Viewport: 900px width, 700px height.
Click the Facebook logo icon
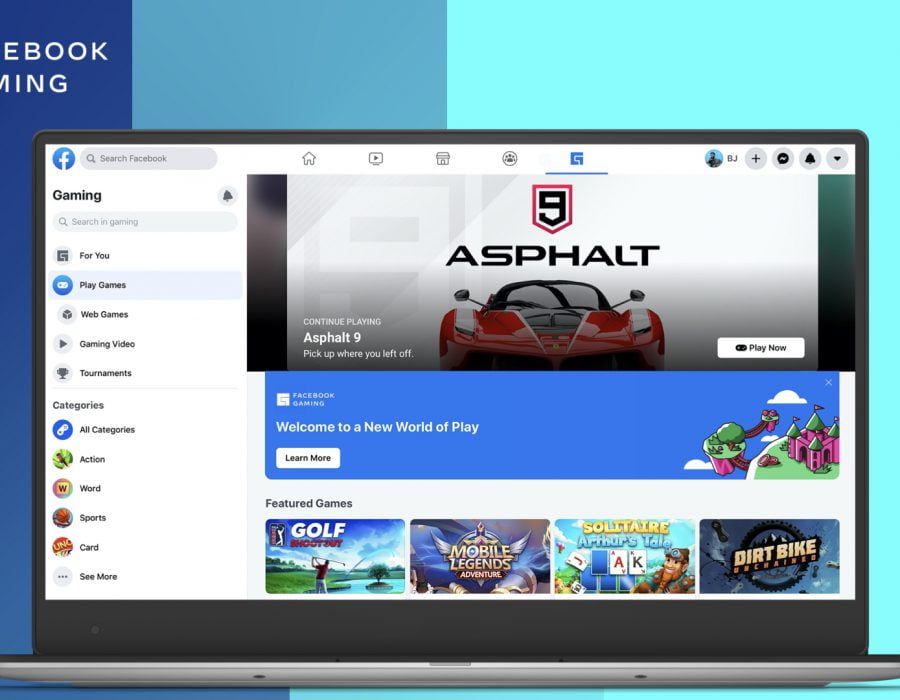click(x=64, y=159)
